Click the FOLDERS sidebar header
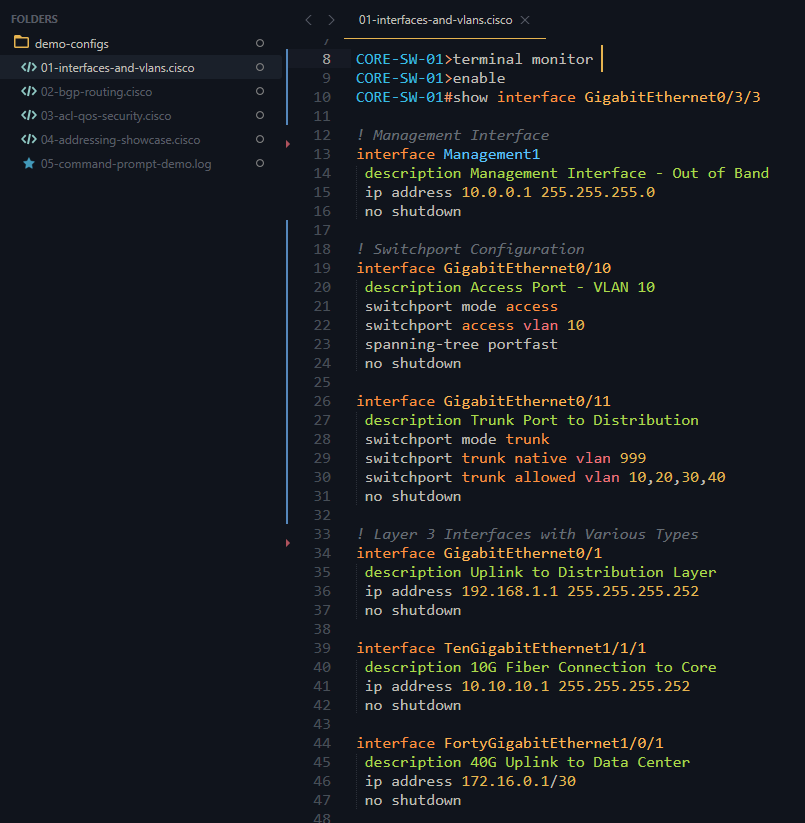 point(34,19)
